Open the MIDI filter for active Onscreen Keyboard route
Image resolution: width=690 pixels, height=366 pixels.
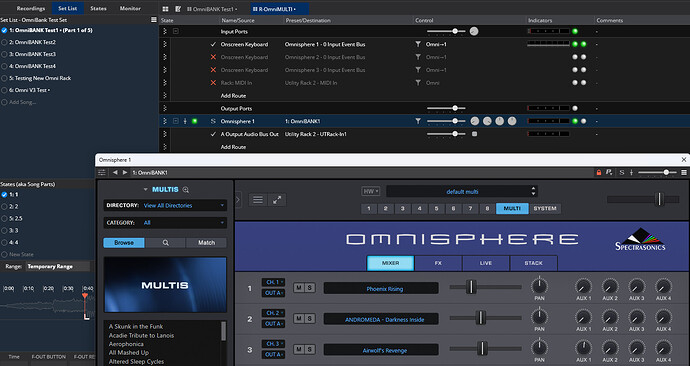[x=418, y=44]
